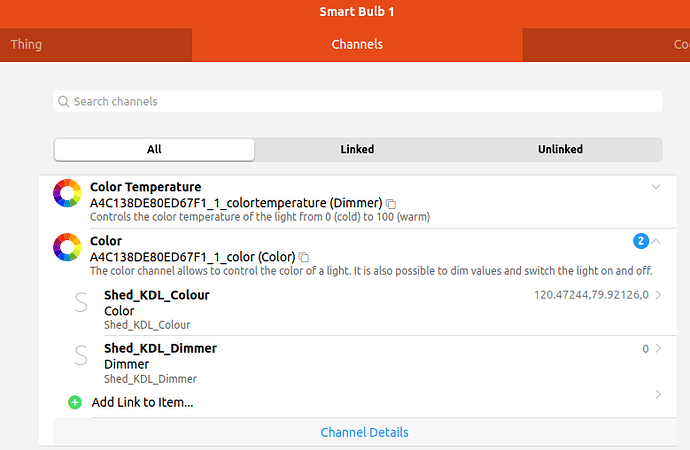The image size is (690, 450).
Task: Click Add Link to Item...
Action: click(x=142, y=402)
